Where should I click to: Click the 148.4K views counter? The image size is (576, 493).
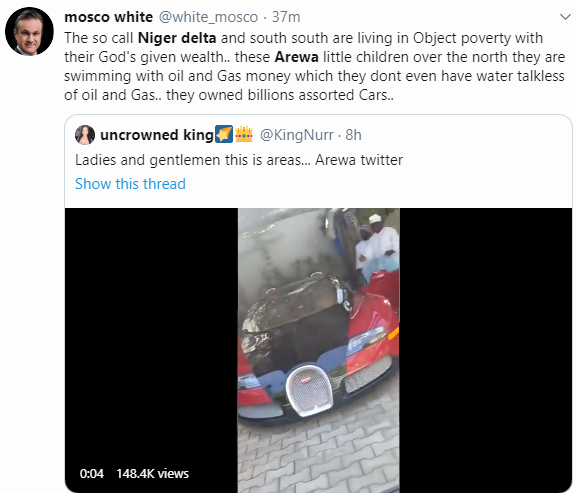(152, 474)
